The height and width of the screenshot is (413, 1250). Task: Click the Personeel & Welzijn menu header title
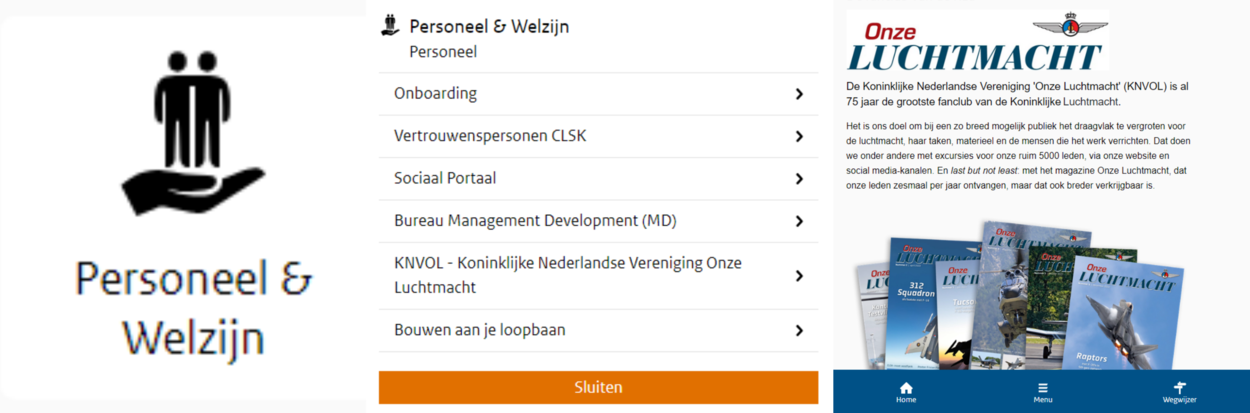[x=489, y=27]
